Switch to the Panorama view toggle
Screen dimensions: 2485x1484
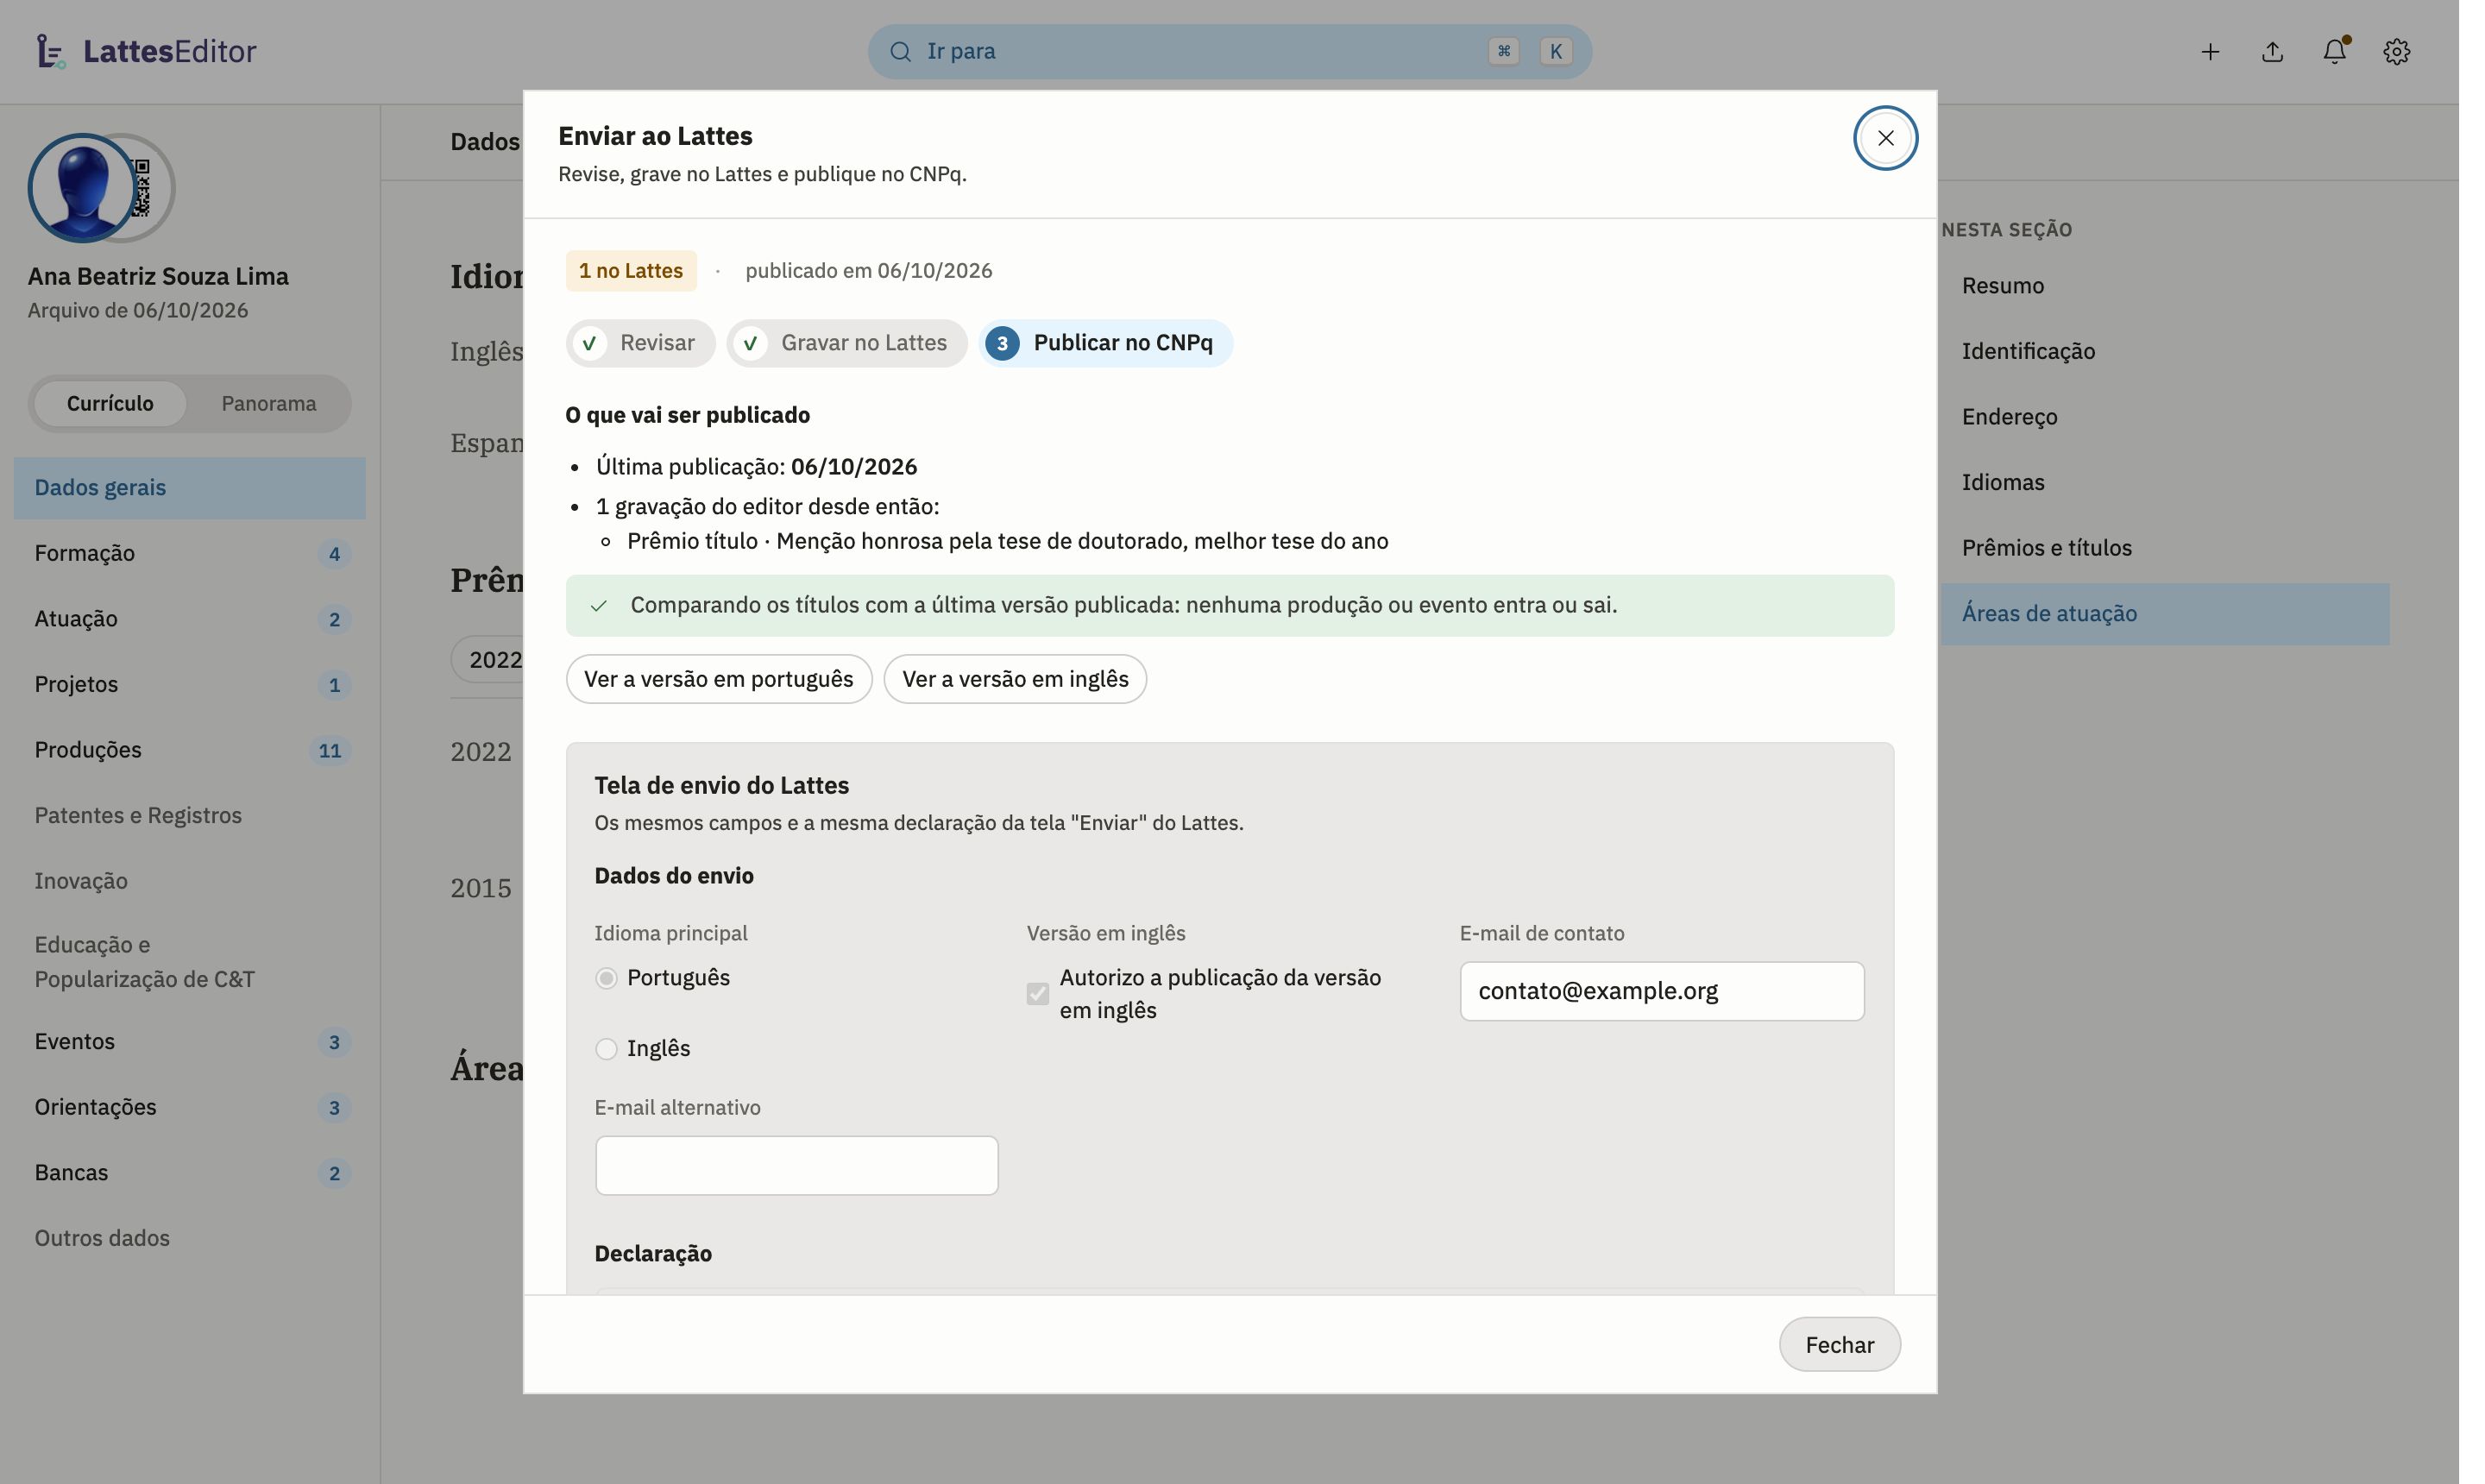(x=269, y=403)
